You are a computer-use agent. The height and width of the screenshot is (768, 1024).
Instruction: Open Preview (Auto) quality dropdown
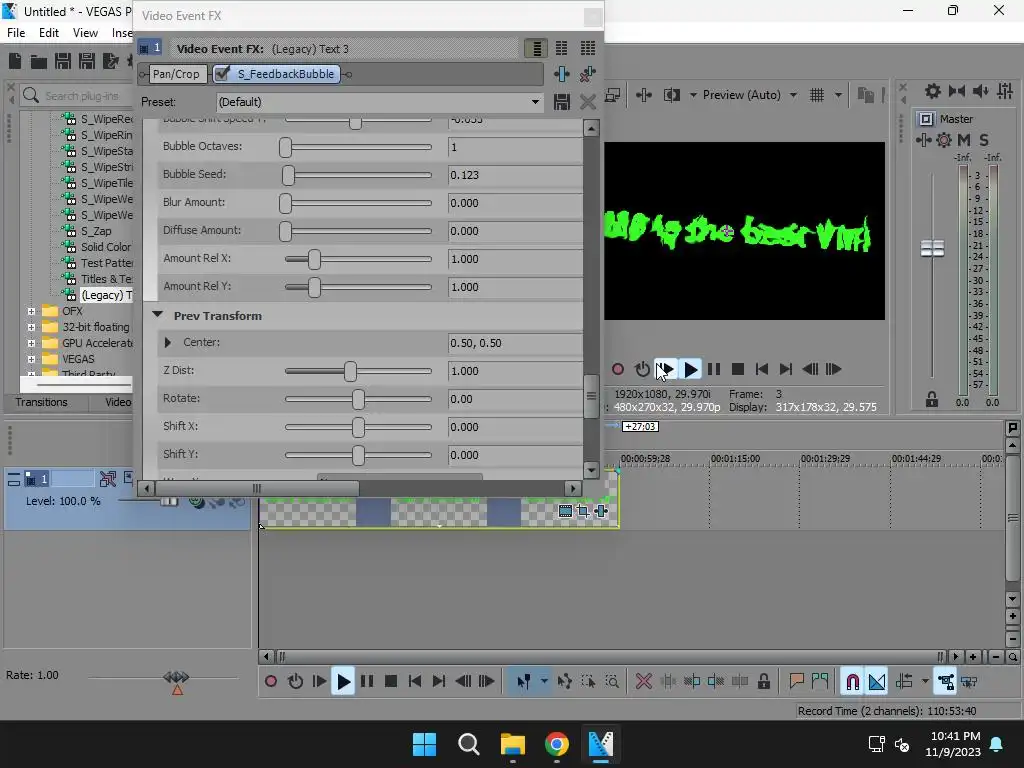(749, 95)
